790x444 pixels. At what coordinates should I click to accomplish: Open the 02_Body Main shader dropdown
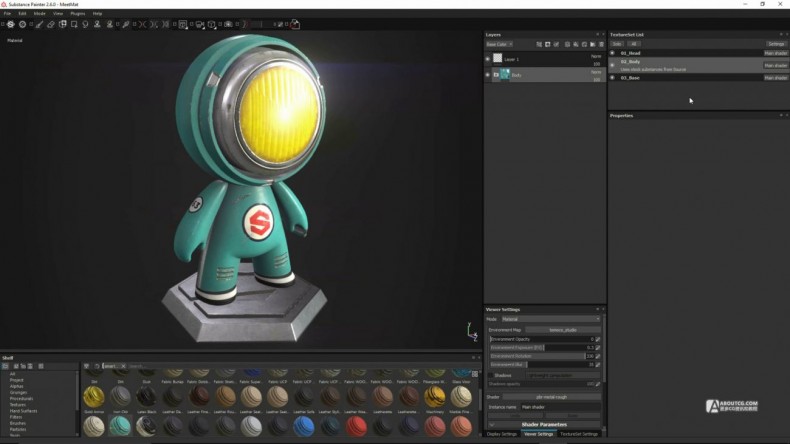(x=775, y=66)
